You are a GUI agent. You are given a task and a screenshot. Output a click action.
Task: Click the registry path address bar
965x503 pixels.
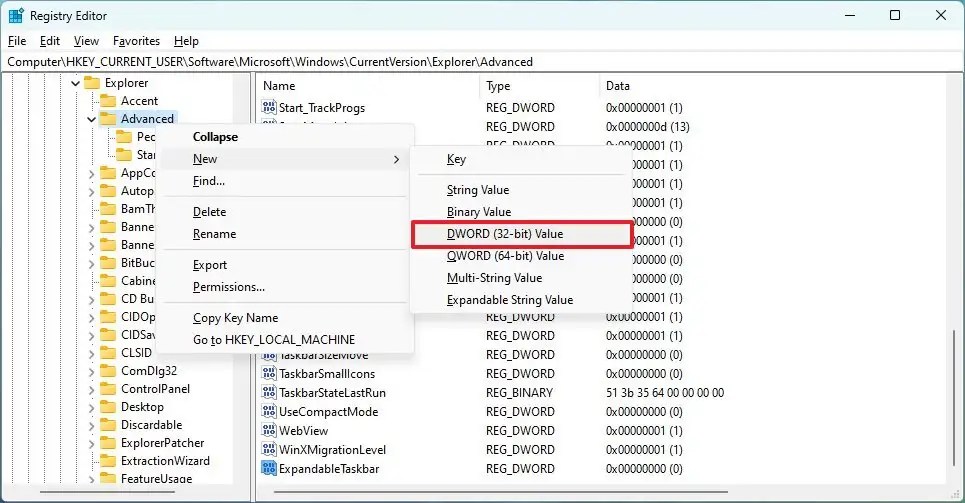[x=482, y=62]
